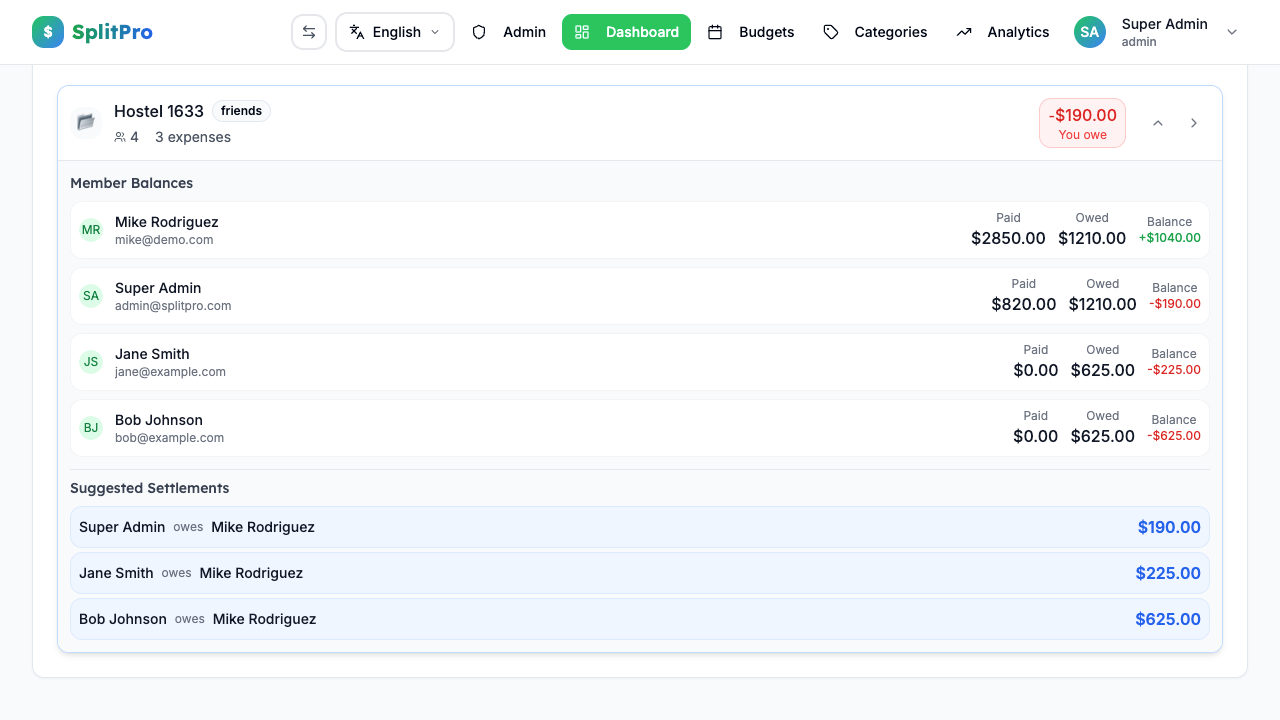Click the Categories tag icon
1280x720 pixels.
click(x=830, y=32)
